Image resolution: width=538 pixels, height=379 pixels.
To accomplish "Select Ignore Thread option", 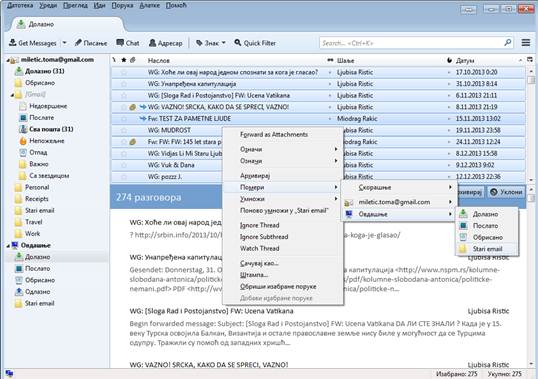I will [x=283, y=225].
